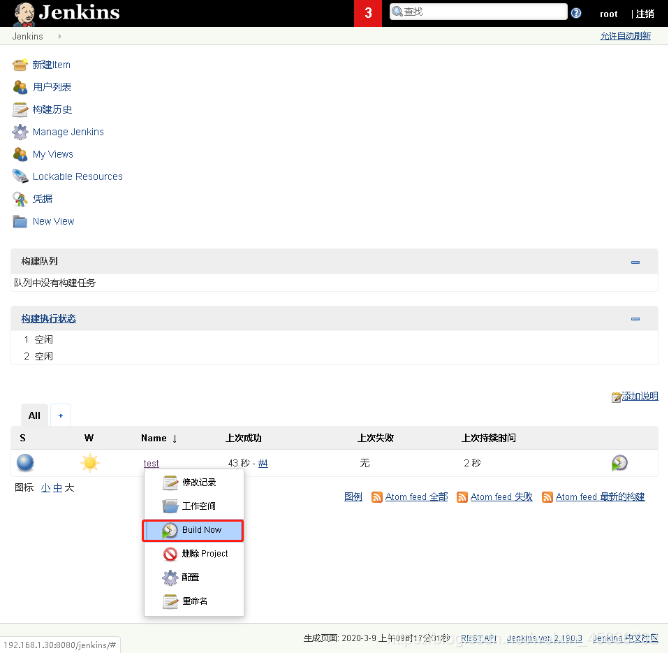Click the 允许自动刷新 link
The image size is (668, 657).
[x=625, y=36]
